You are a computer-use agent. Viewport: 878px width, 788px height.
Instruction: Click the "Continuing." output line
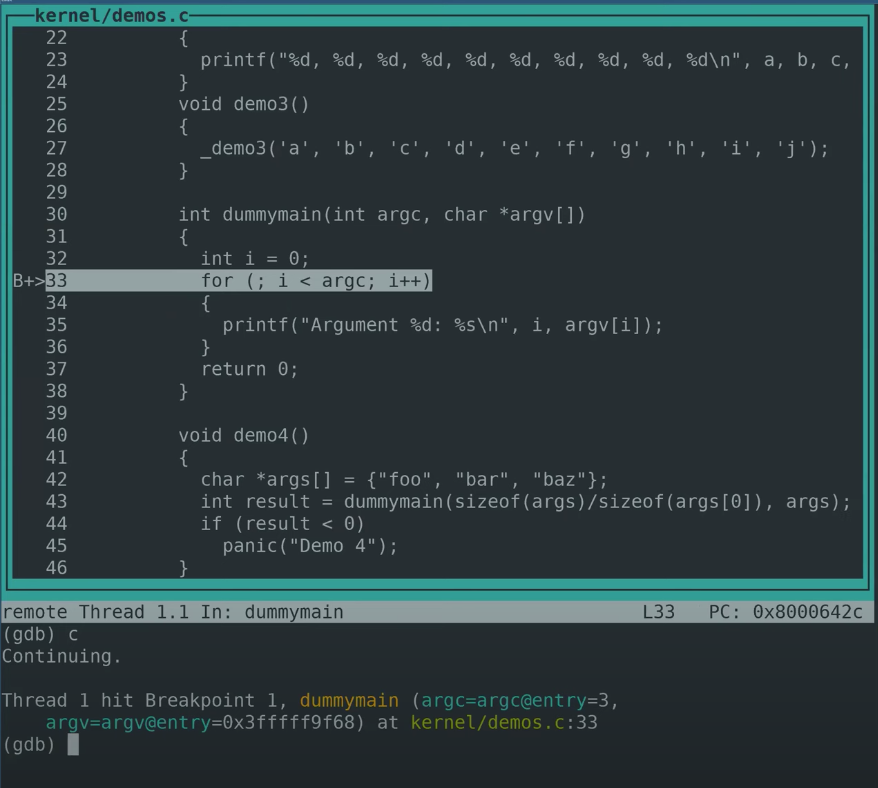coord(62,656)
